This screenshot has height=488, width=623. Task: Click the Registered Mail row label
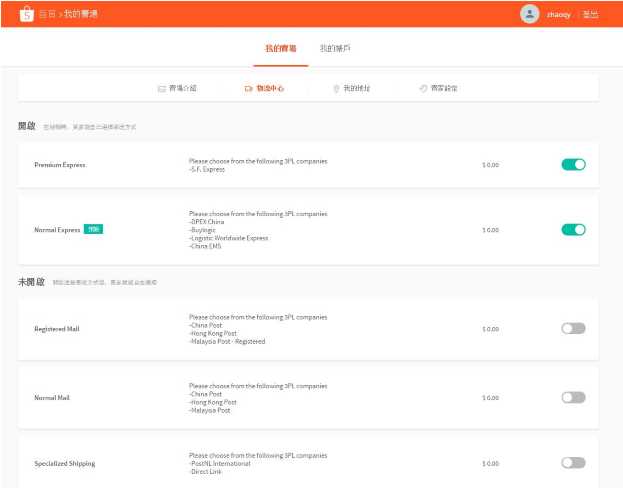pyautogui.click(x=56, y=328)
